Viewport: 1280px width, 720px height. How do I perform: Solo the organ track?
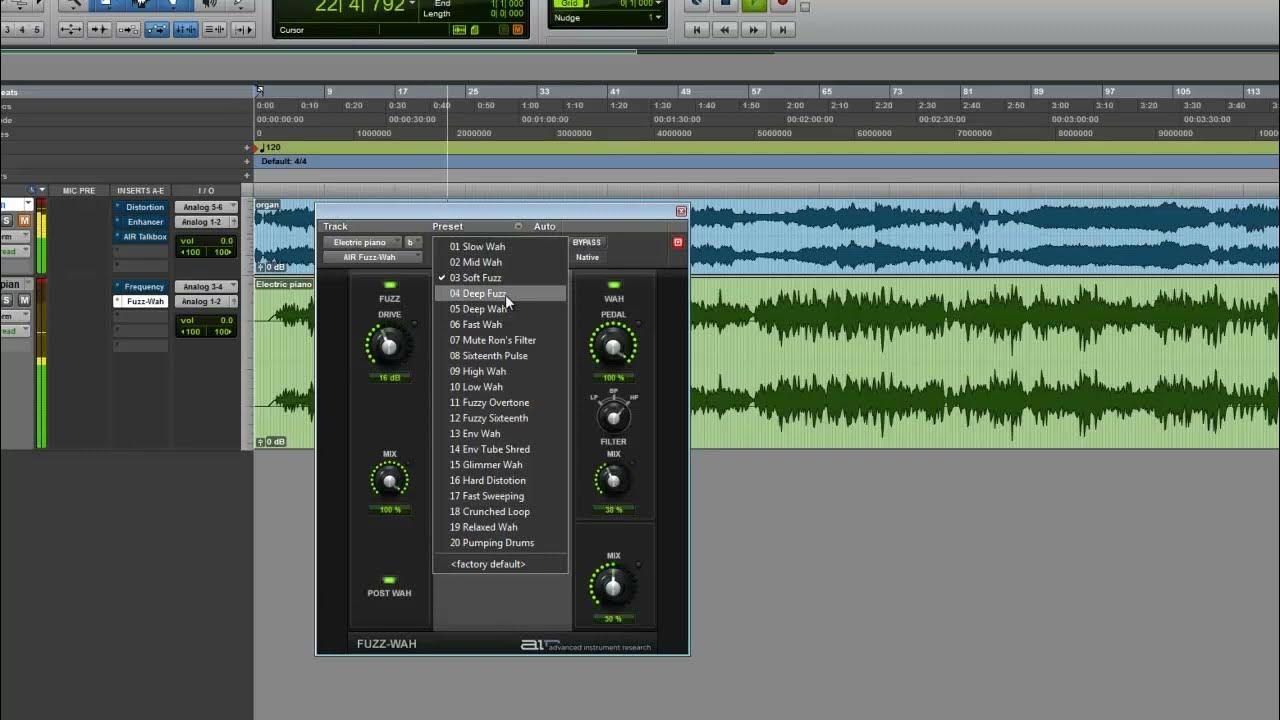tap(7, 220)
